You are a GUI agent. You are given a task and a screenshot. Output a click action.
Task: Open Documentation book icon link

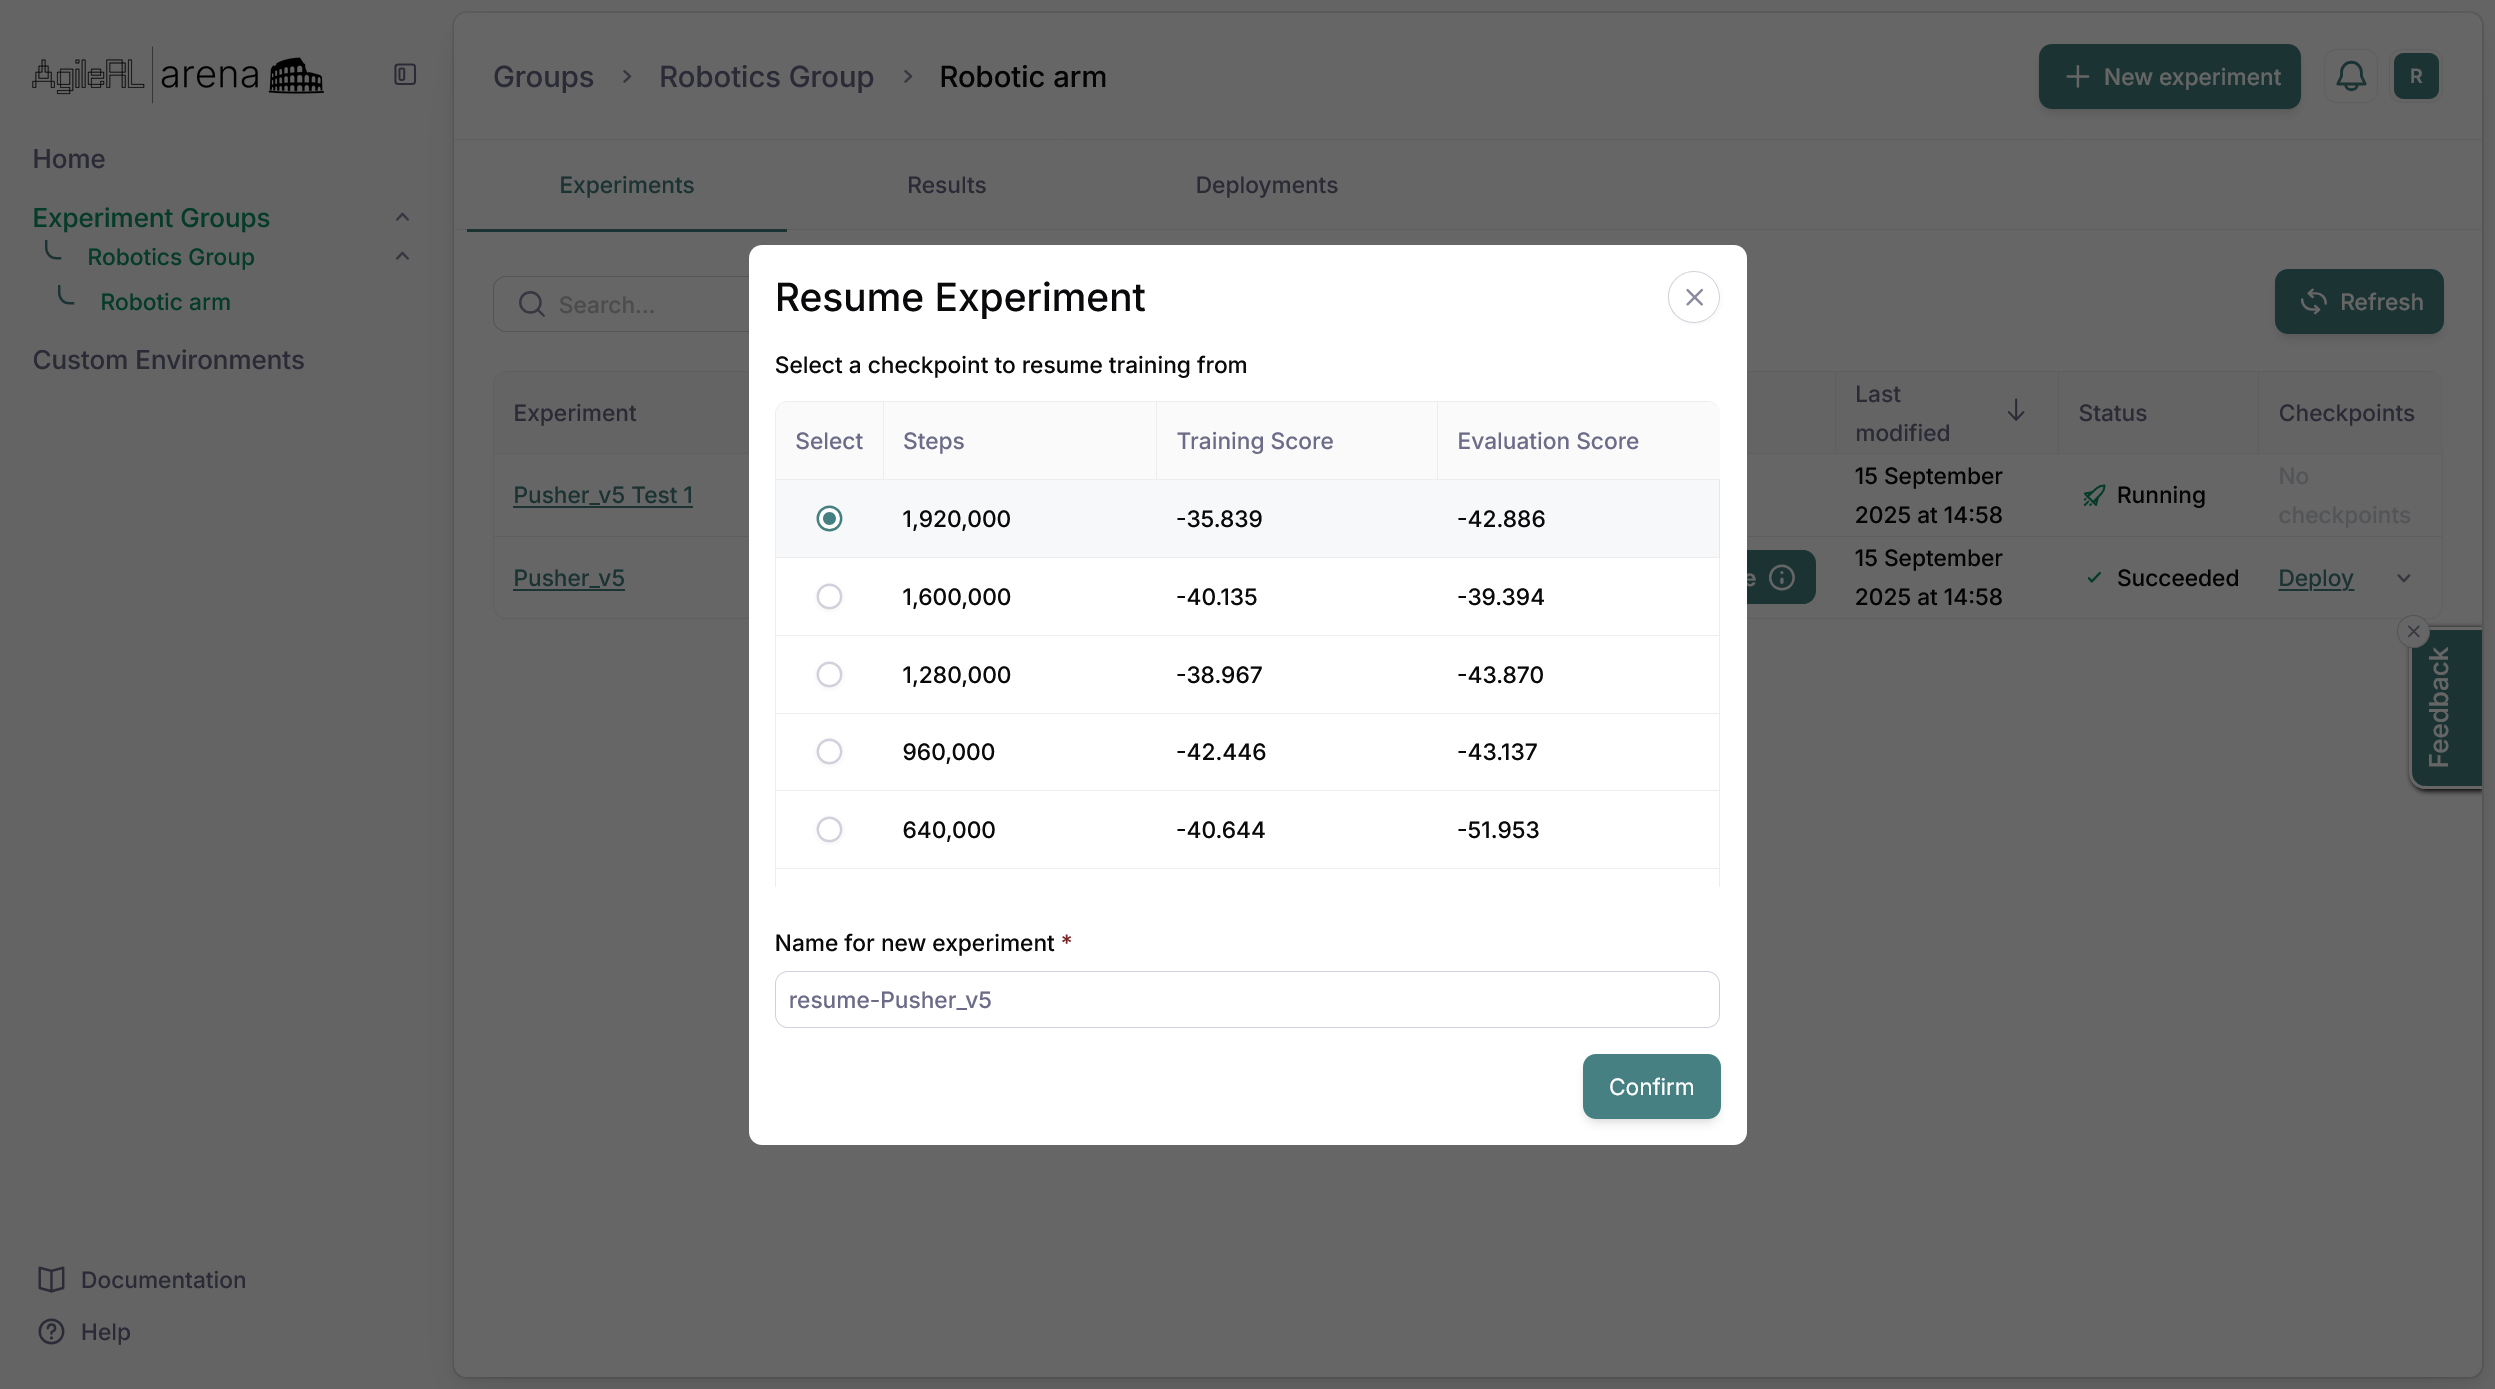(x=52, y=1279)
